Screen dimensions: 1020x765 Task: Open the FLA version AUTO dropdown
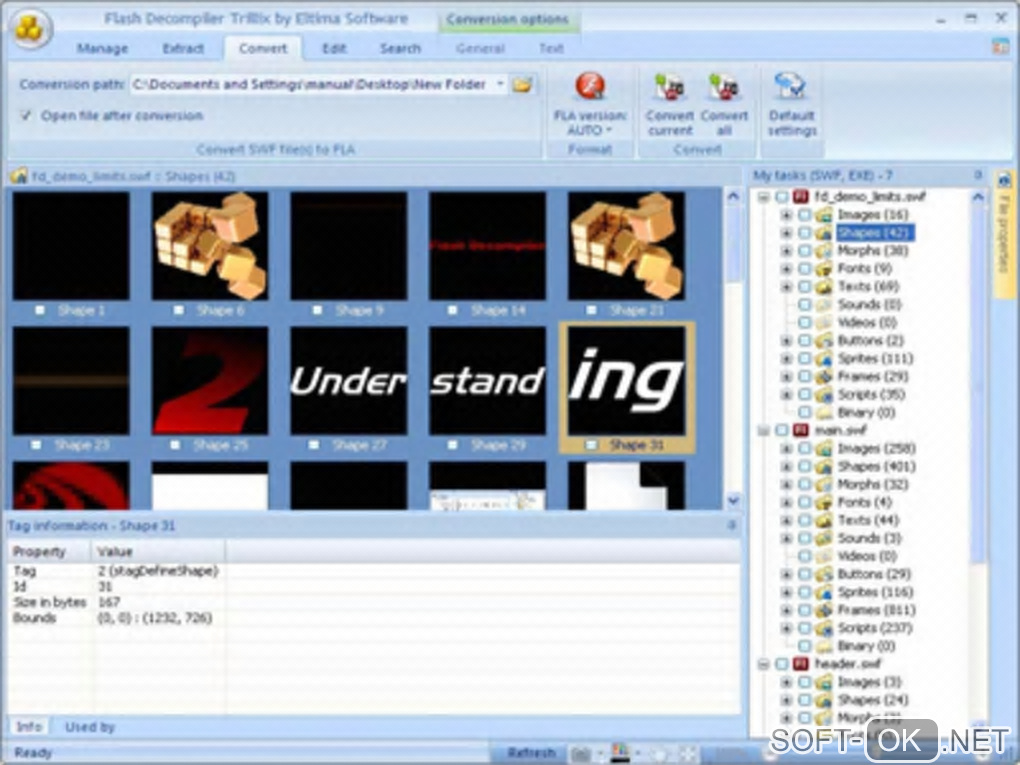[x=590, y=130]
